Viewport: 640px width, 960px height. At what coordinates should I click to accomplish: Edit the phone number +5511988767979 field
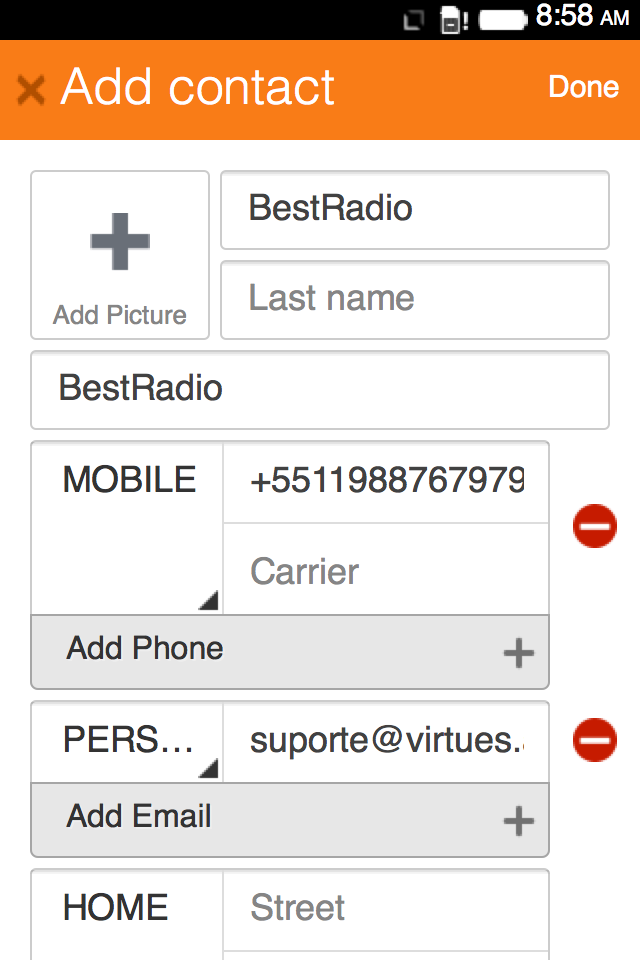(x=386, y=482)
